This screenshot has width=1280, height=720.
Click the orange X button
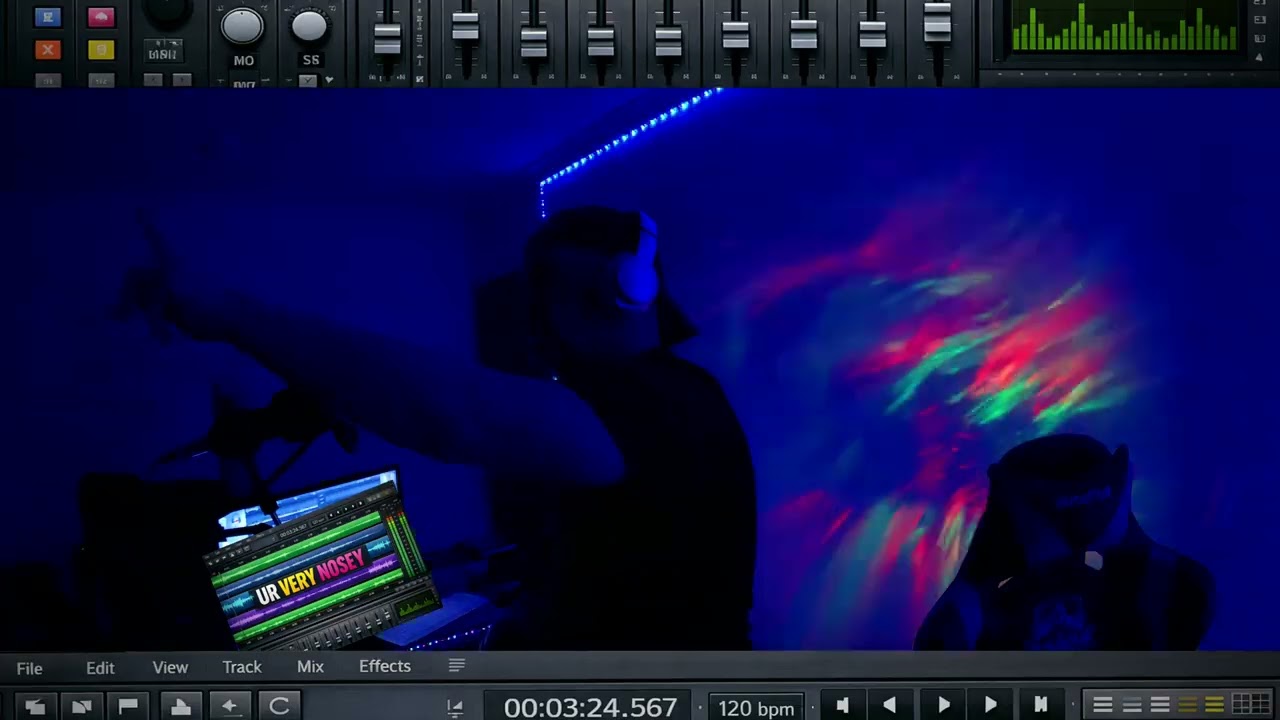coord(48,49)
